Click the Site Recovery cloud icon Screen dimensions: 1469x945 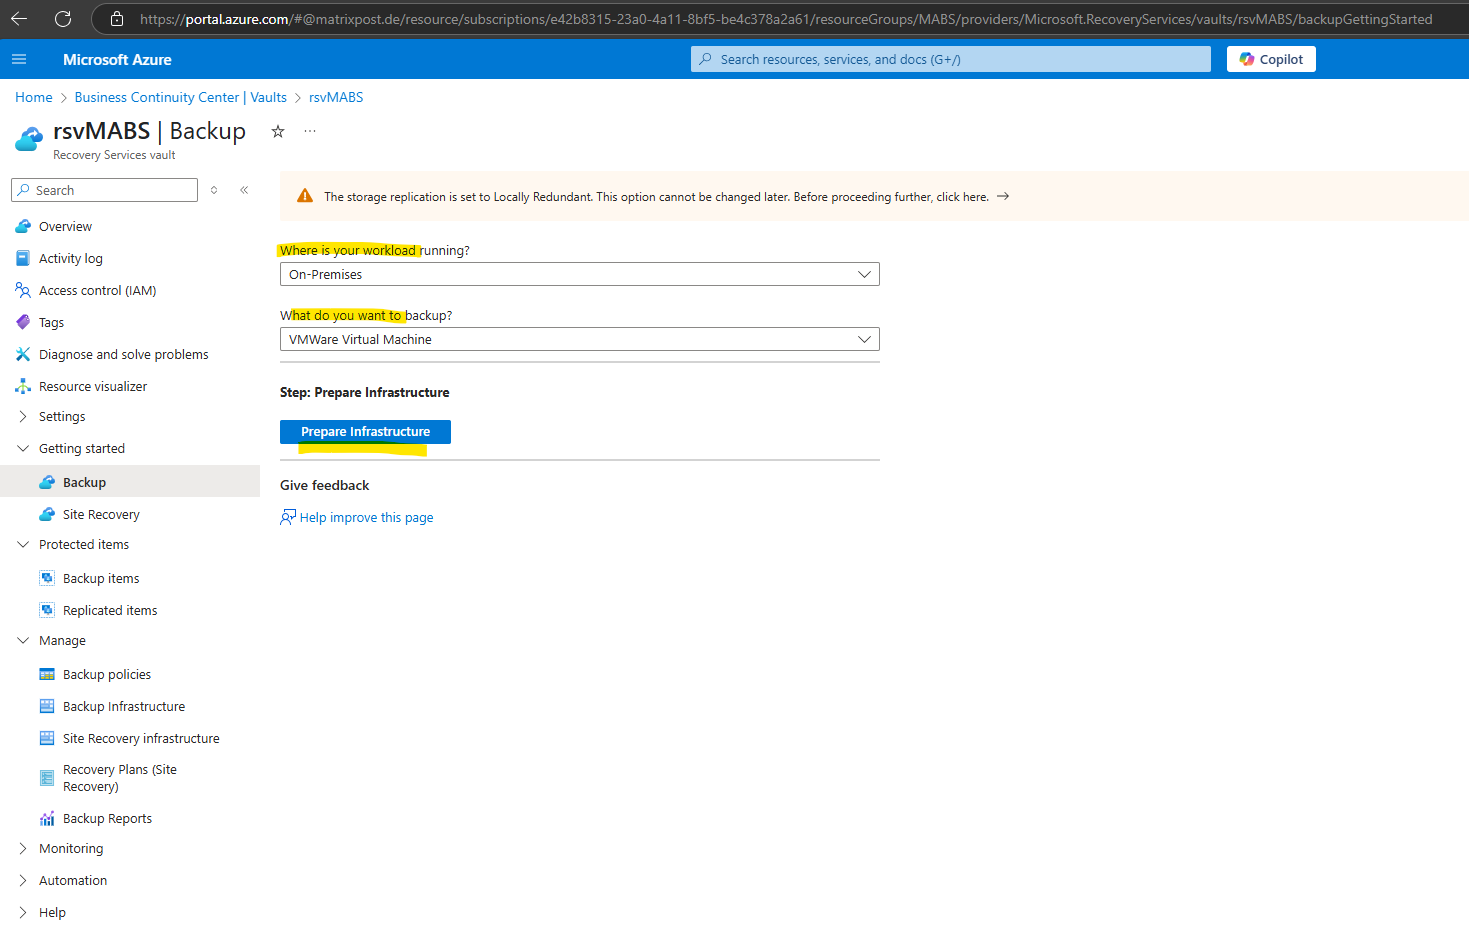coord(47,514)
